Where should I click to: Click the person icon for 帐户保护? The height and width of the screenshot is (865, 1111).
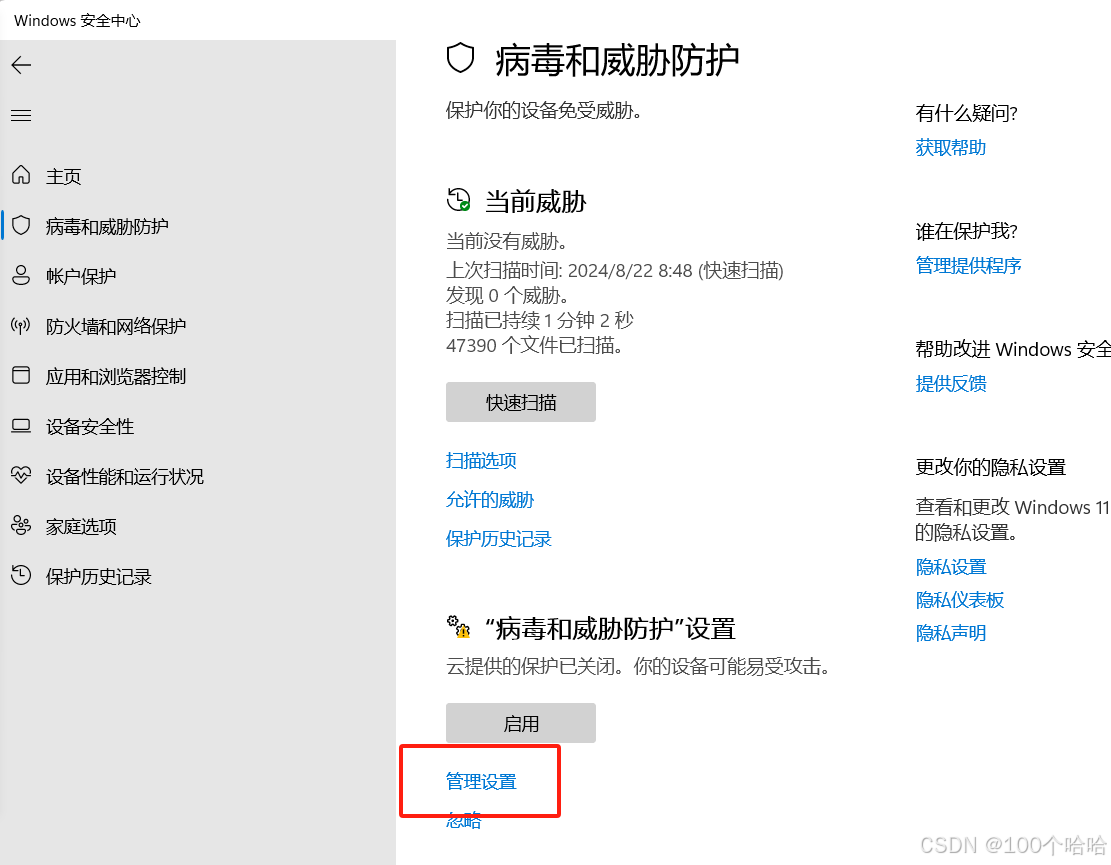pyautogui.click(x=21, y=276)
